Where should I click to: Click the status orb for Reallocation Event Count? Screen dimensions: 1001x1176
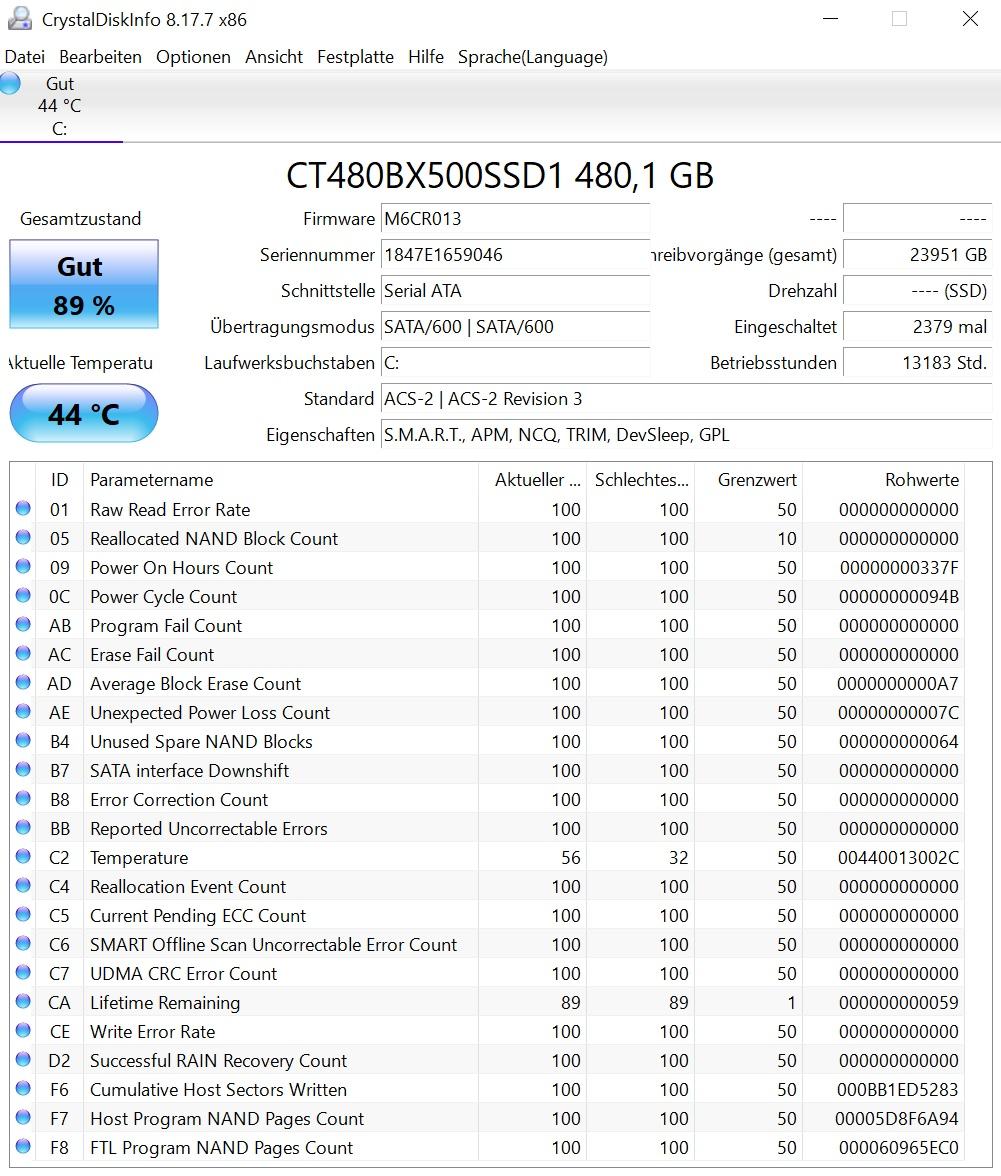pos(23,886)
